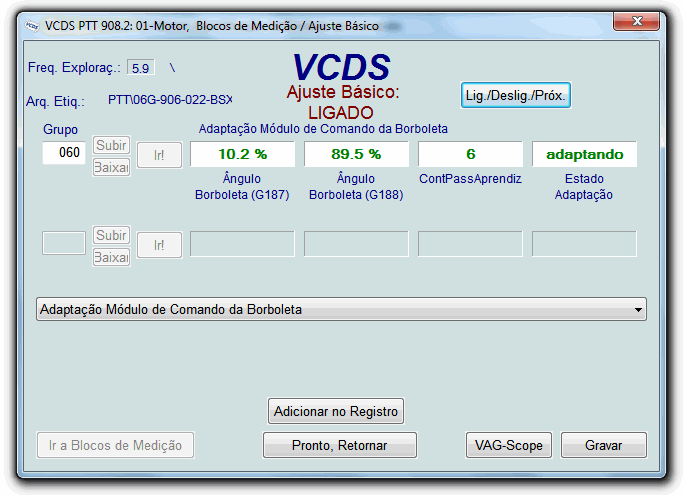
Task: Click the adaptando status field
Action: (585, 154)
